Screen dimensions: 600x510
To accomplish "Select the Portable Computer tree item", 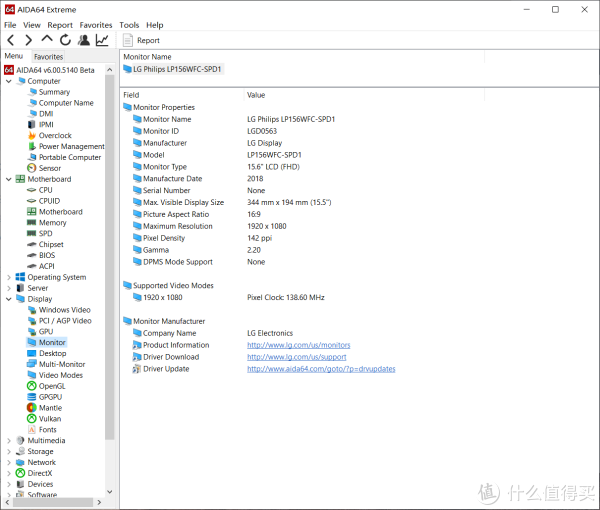I will (70, 157).
